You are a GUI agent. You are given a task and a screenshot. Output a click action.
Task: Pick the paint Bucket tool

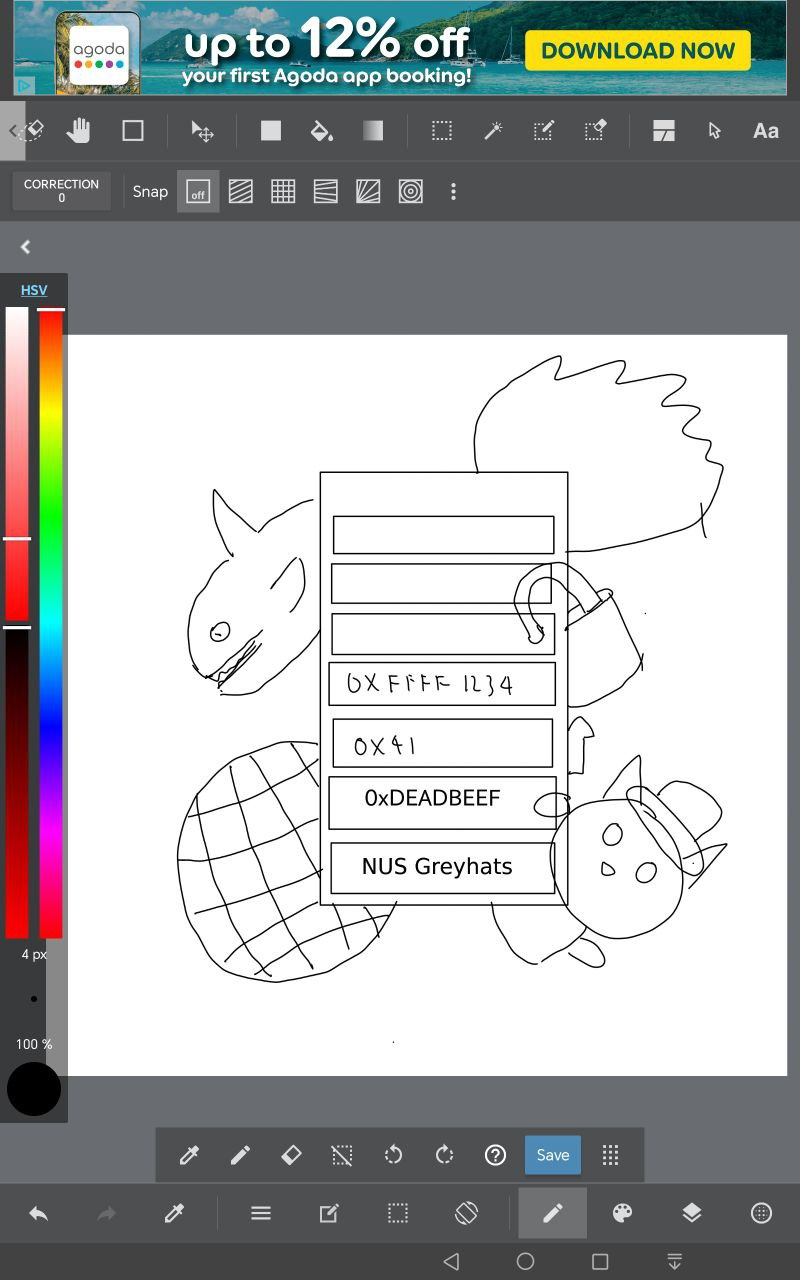point(322,131)
